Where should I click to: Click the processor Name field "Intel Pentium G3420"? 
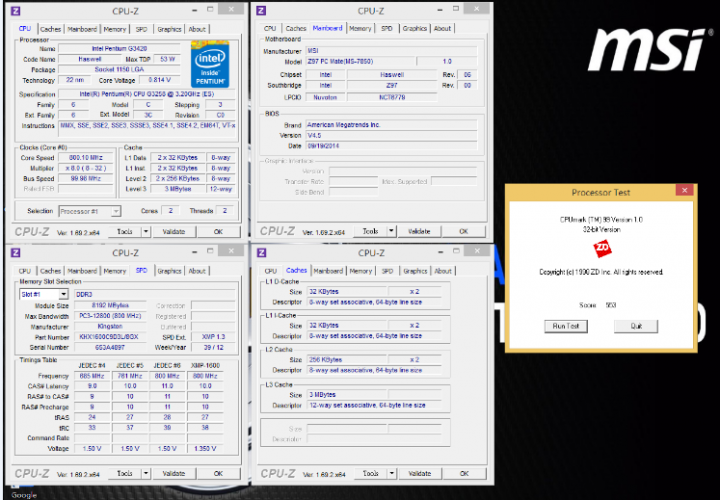click(x=119, y=48)
